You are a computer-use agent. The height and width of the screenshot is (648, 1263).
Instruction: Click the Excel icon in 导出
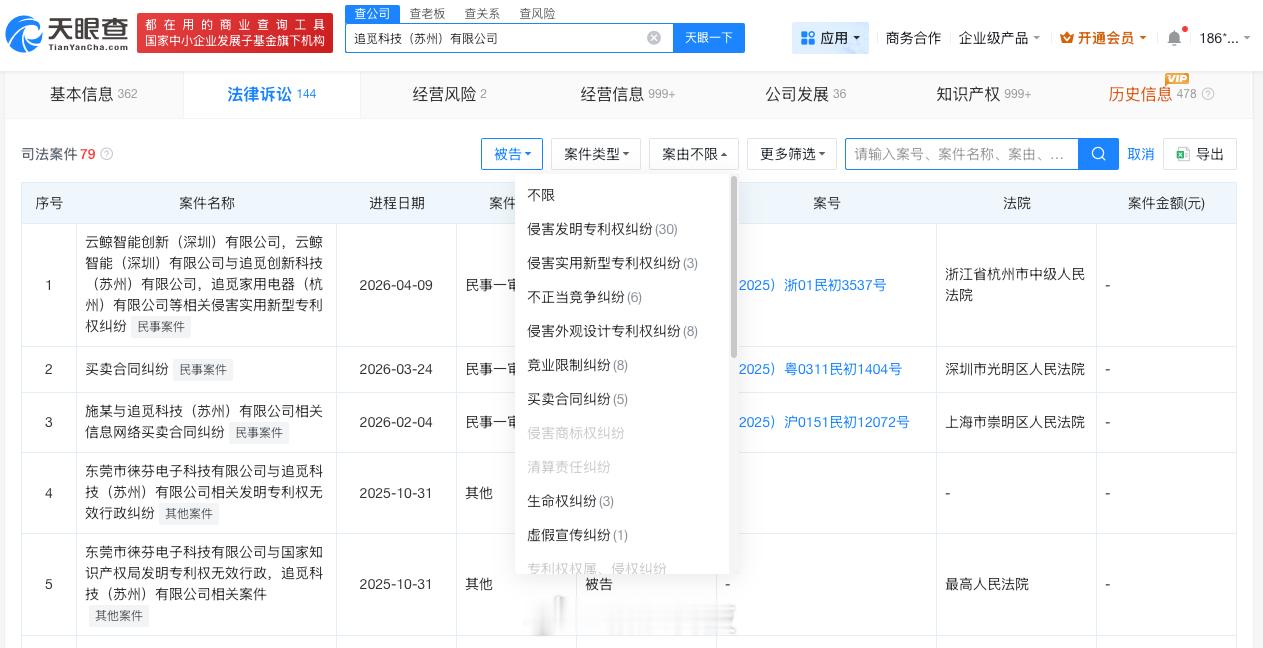pos(1183,154)
